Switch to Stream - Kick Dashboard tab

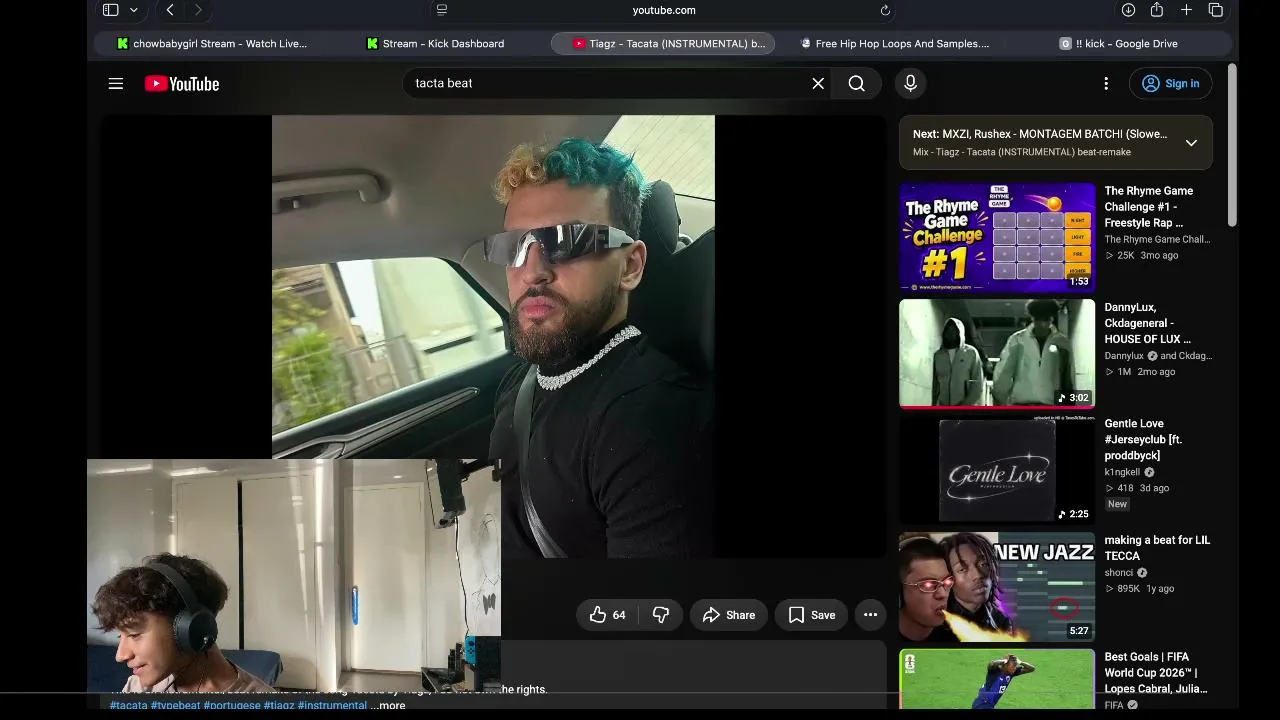coord(435,44)
